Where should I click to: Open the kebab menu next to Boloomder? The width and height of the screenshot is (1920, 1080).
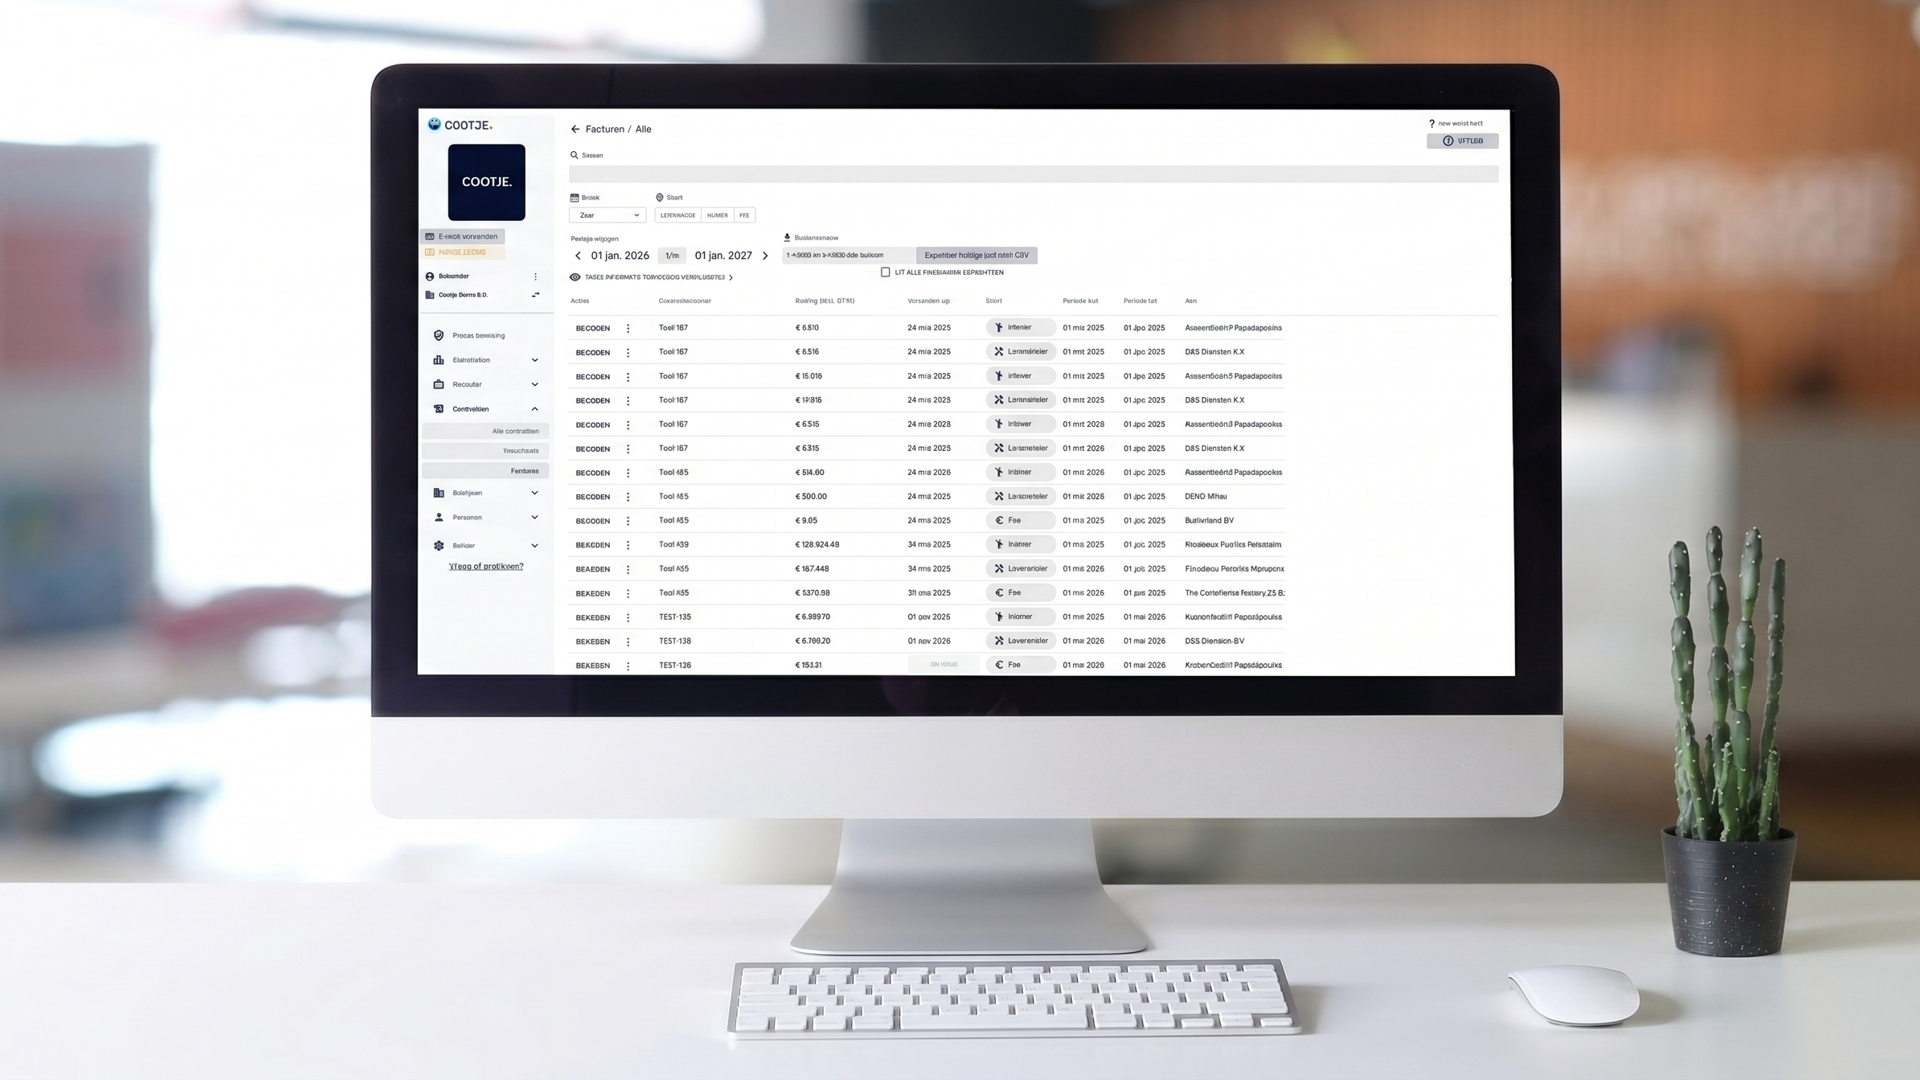pos(535,277)
